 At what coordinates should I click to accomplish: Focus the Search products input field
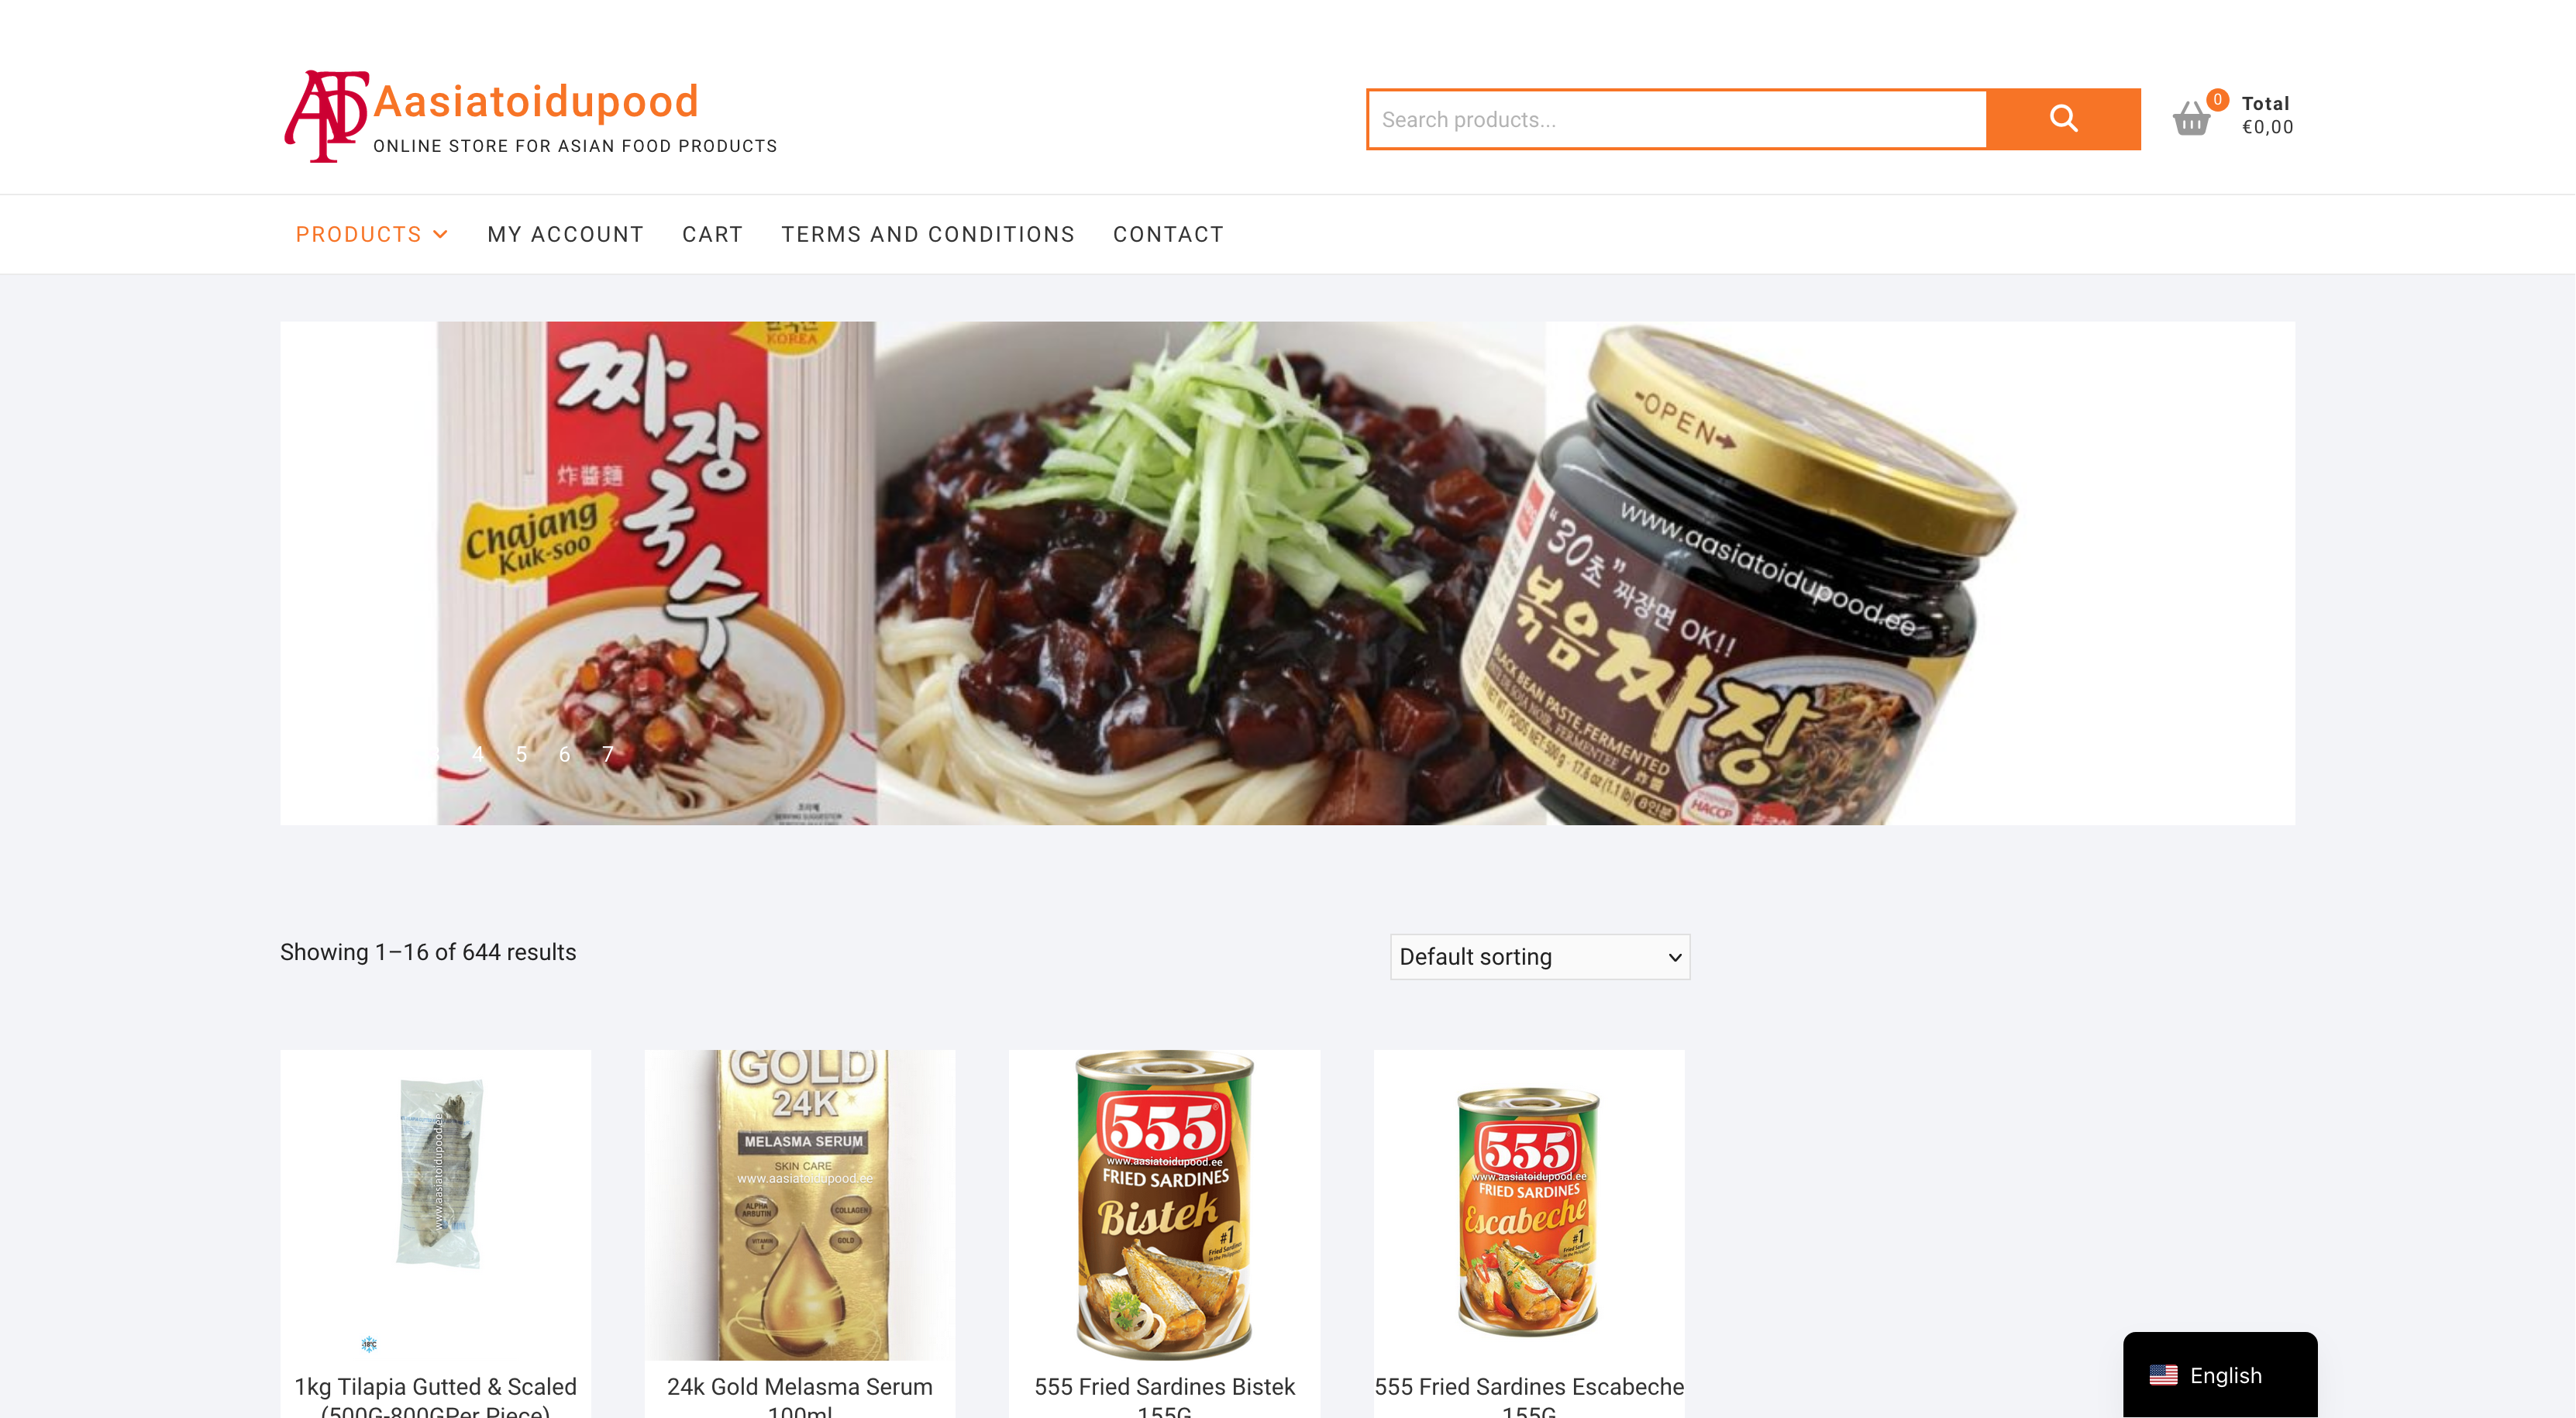pyautogui.click(x=1677, y=119)
